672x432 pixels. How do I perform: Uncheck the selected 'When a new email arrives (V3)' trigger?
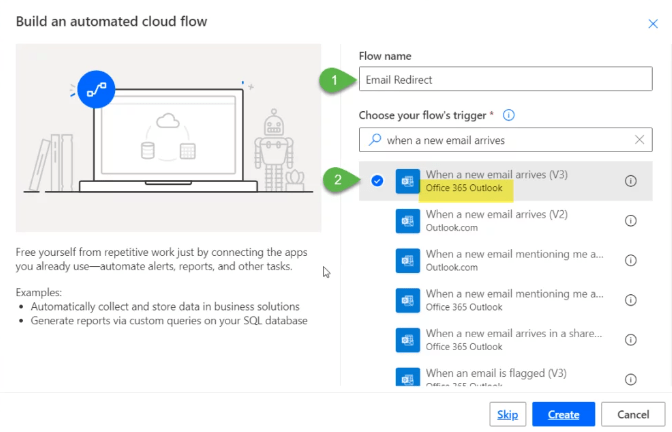coord(377,181)
